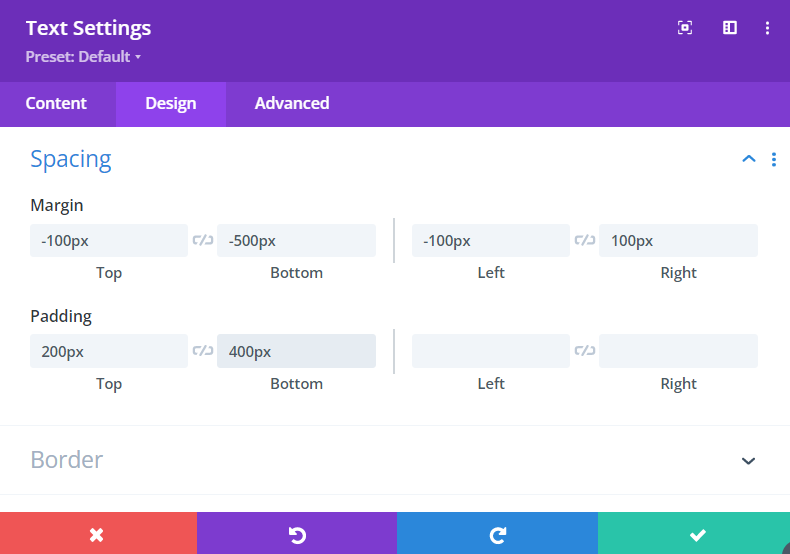Image resolution: width=790 pixels, height=554 pixels.
Task: Open the Advanced tab
Action: 292,104
